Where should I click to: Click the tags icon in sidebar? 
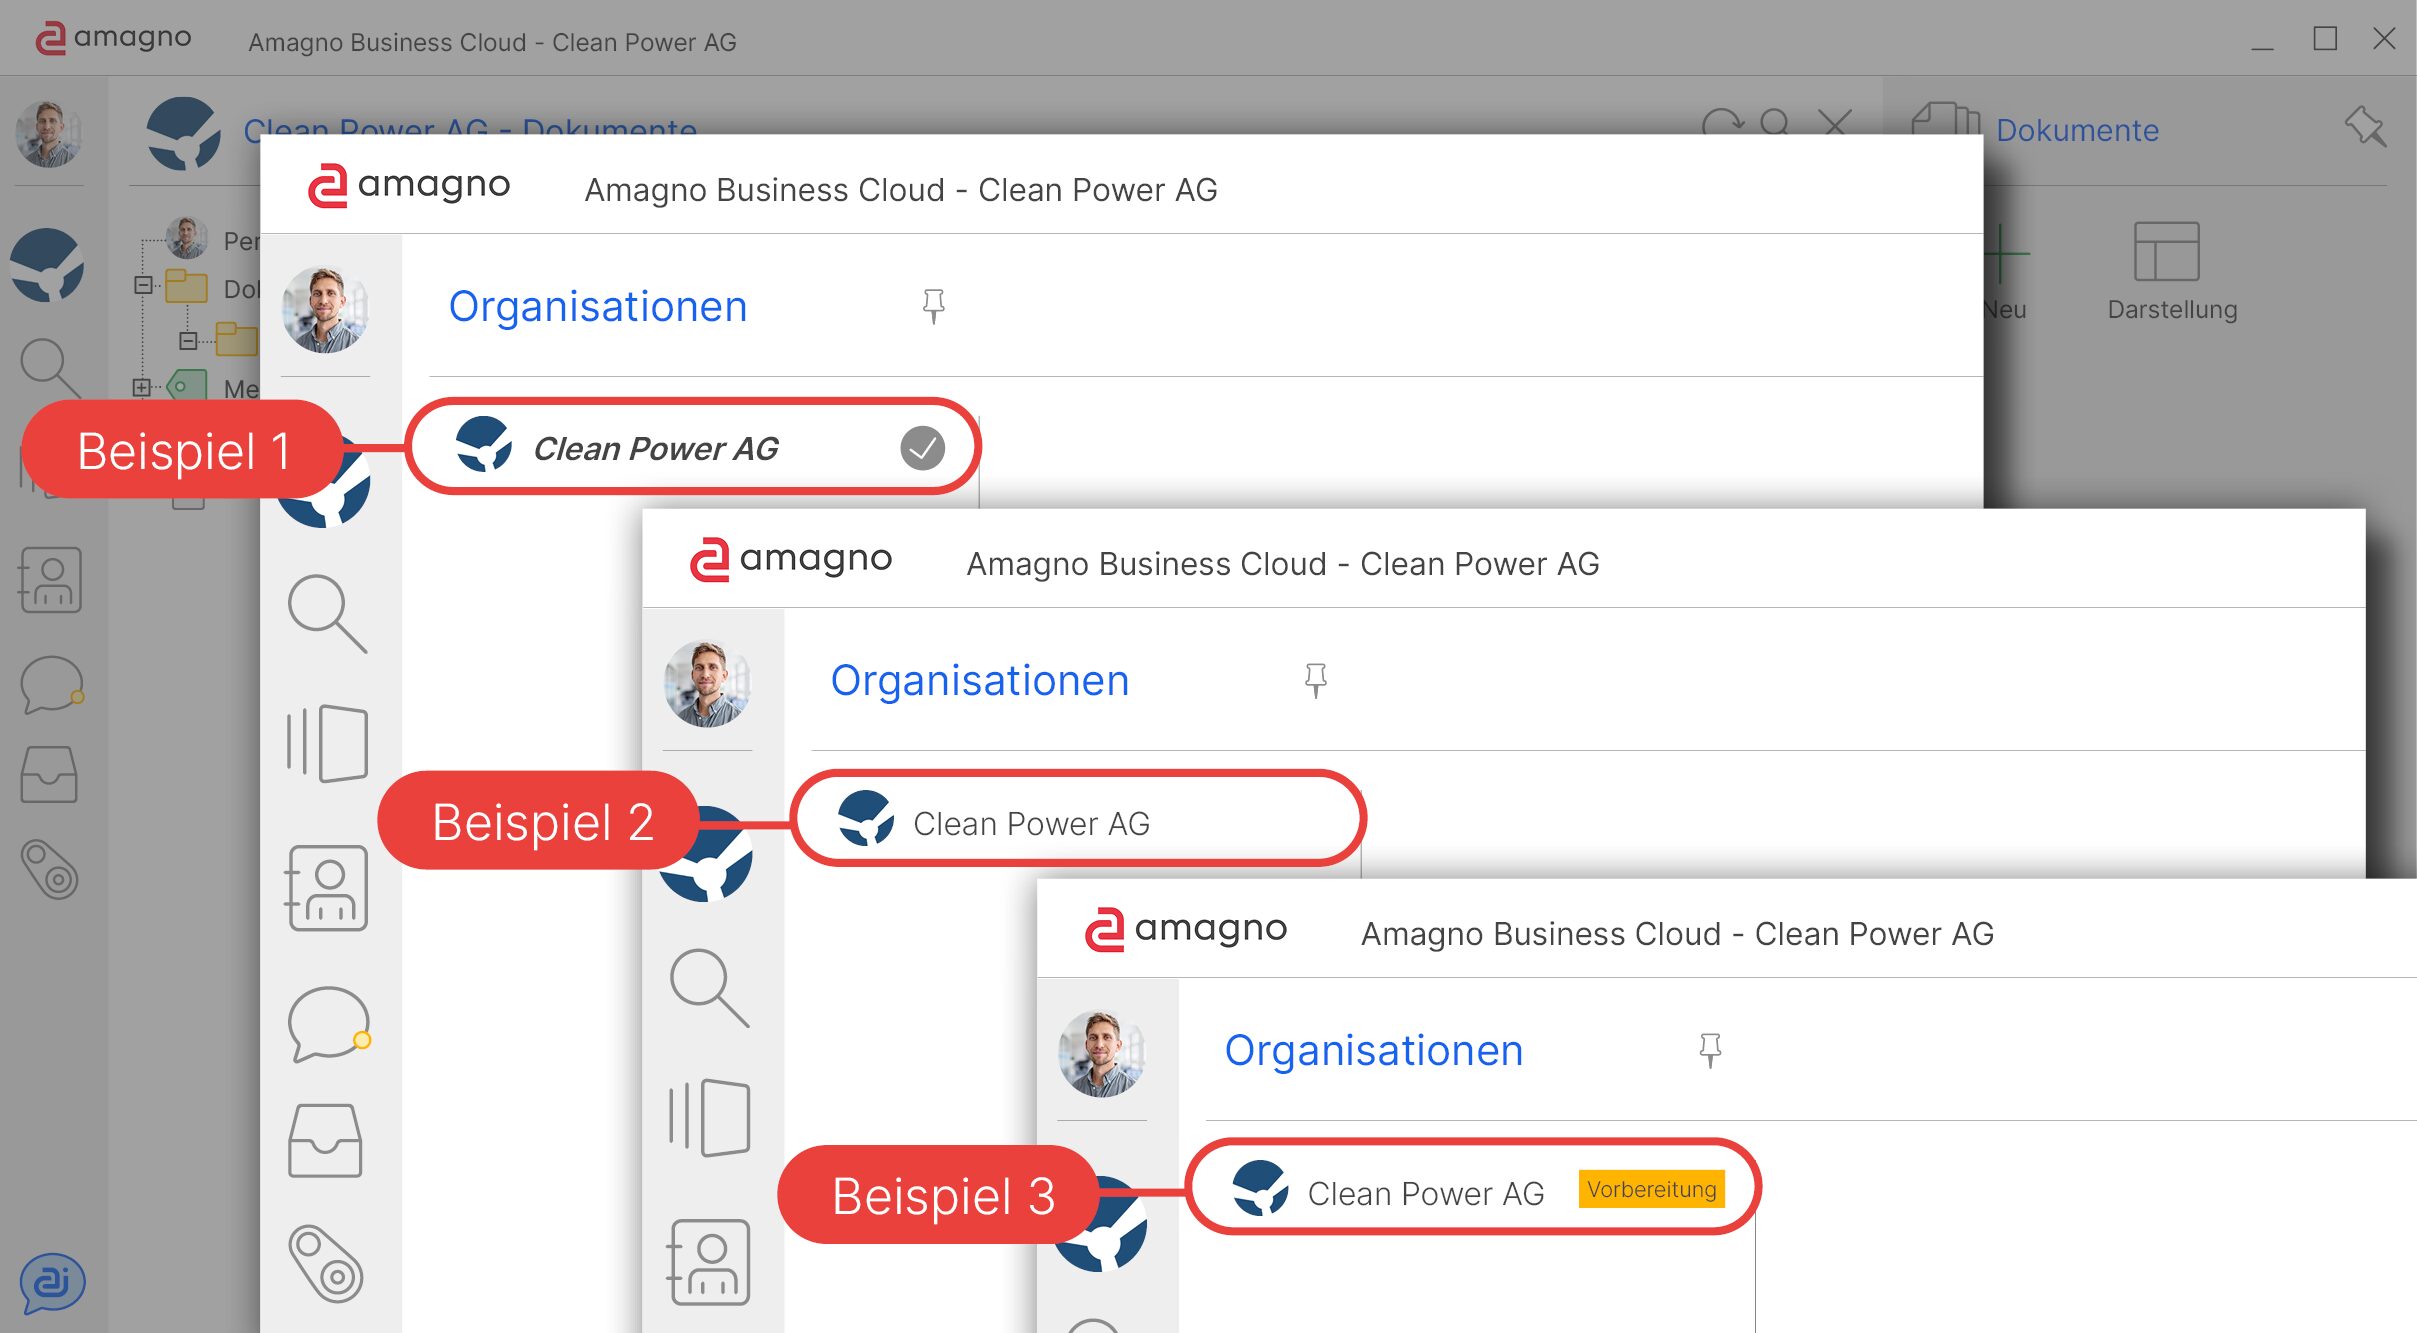[x=49, y=868]
